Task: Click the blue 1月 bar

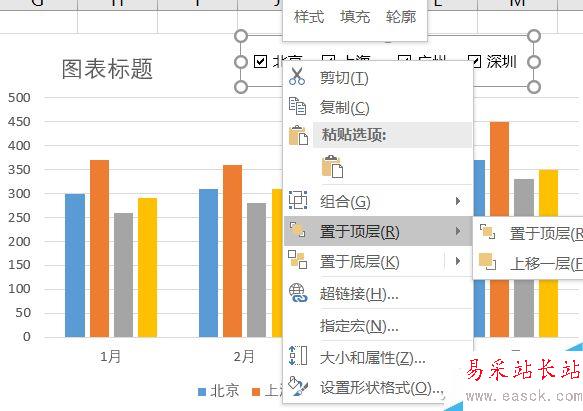Action: tap(75, 265)
